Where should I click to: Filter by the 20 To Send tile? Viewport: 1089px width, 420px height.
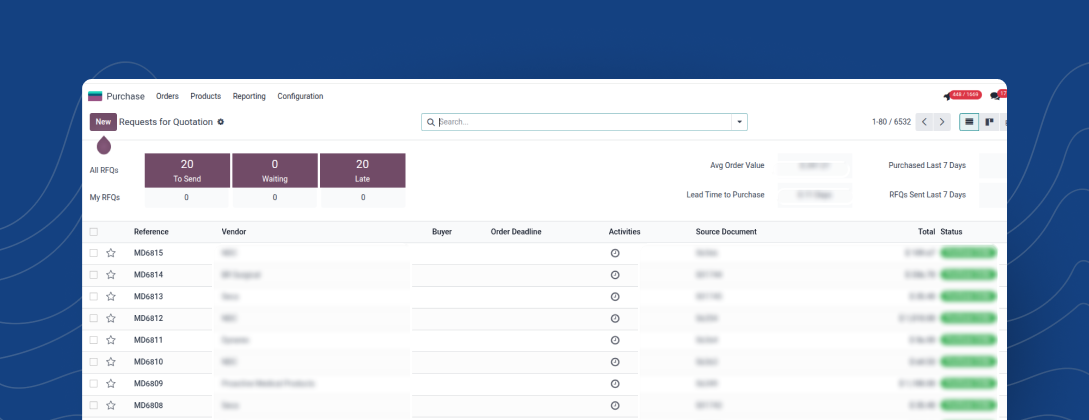tap(187, 170)
